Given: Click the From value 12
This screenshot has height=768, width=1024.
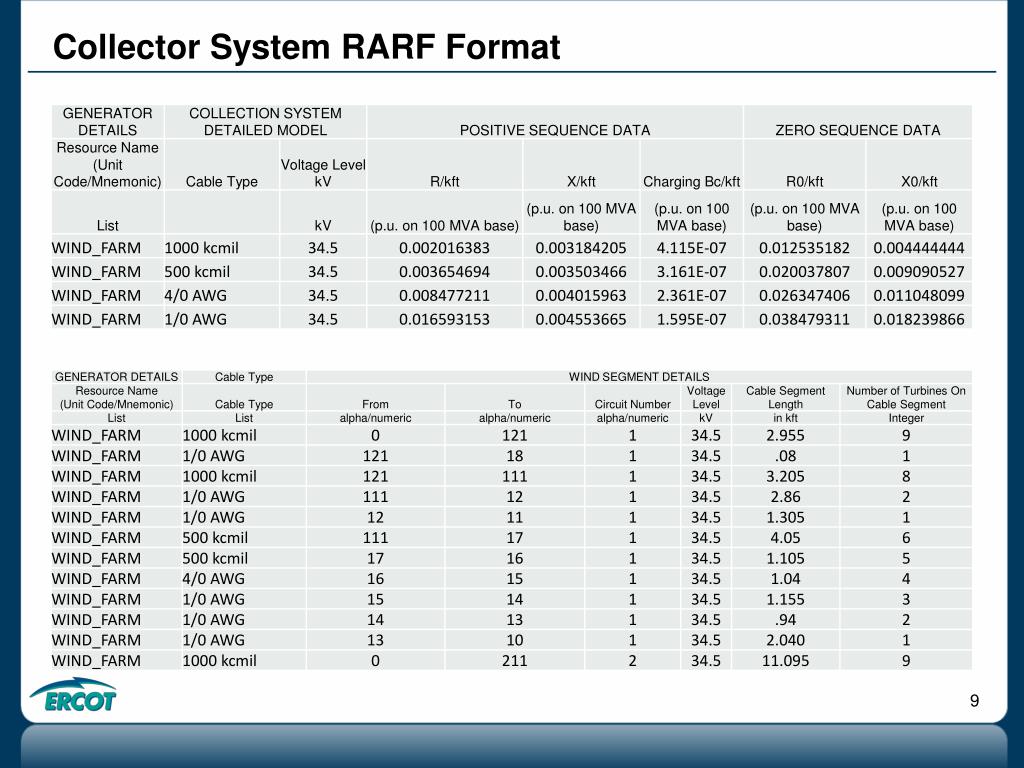Looking at the screenshot, I should coord(375,517).
